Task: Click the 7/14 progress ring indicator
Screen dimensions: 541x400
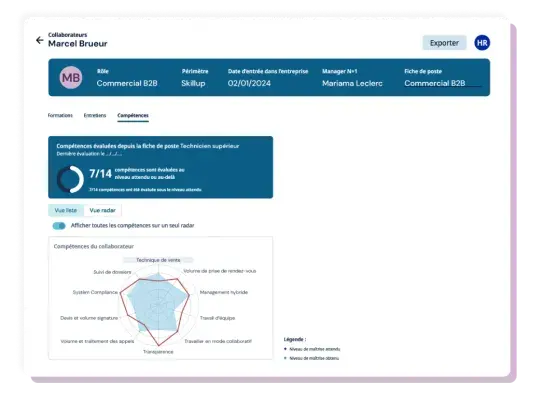Action: [70, 179]
